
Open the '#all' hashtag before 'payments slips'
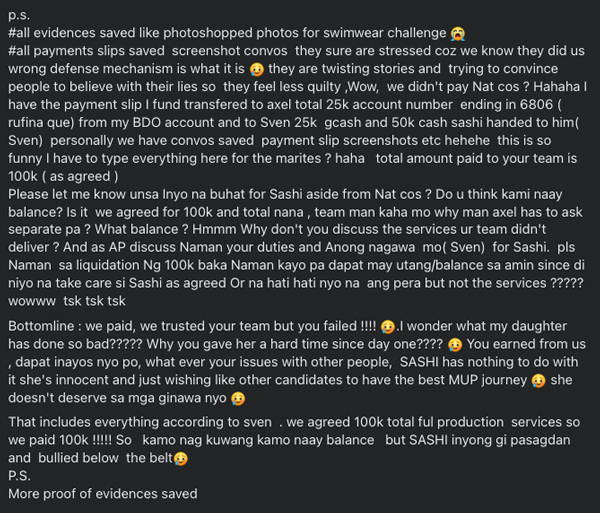[19, 51]
